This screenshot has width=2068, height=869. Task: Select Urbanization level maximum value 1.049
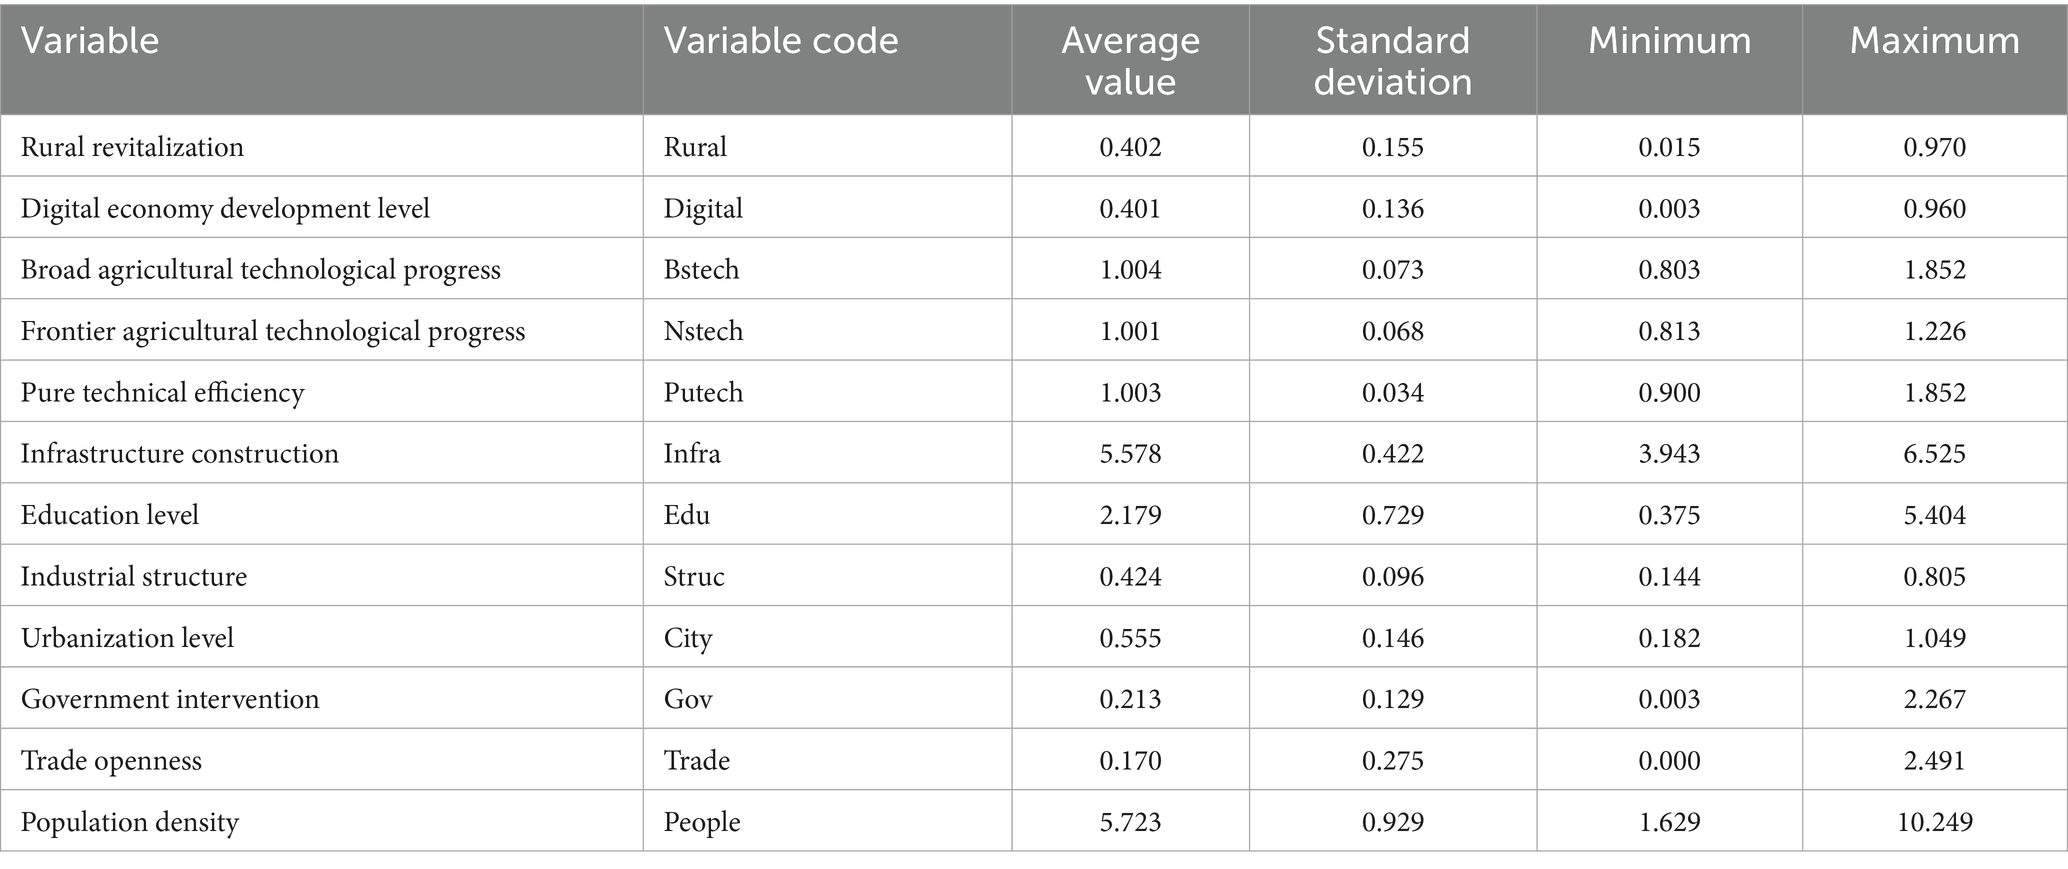(1934, 638)
